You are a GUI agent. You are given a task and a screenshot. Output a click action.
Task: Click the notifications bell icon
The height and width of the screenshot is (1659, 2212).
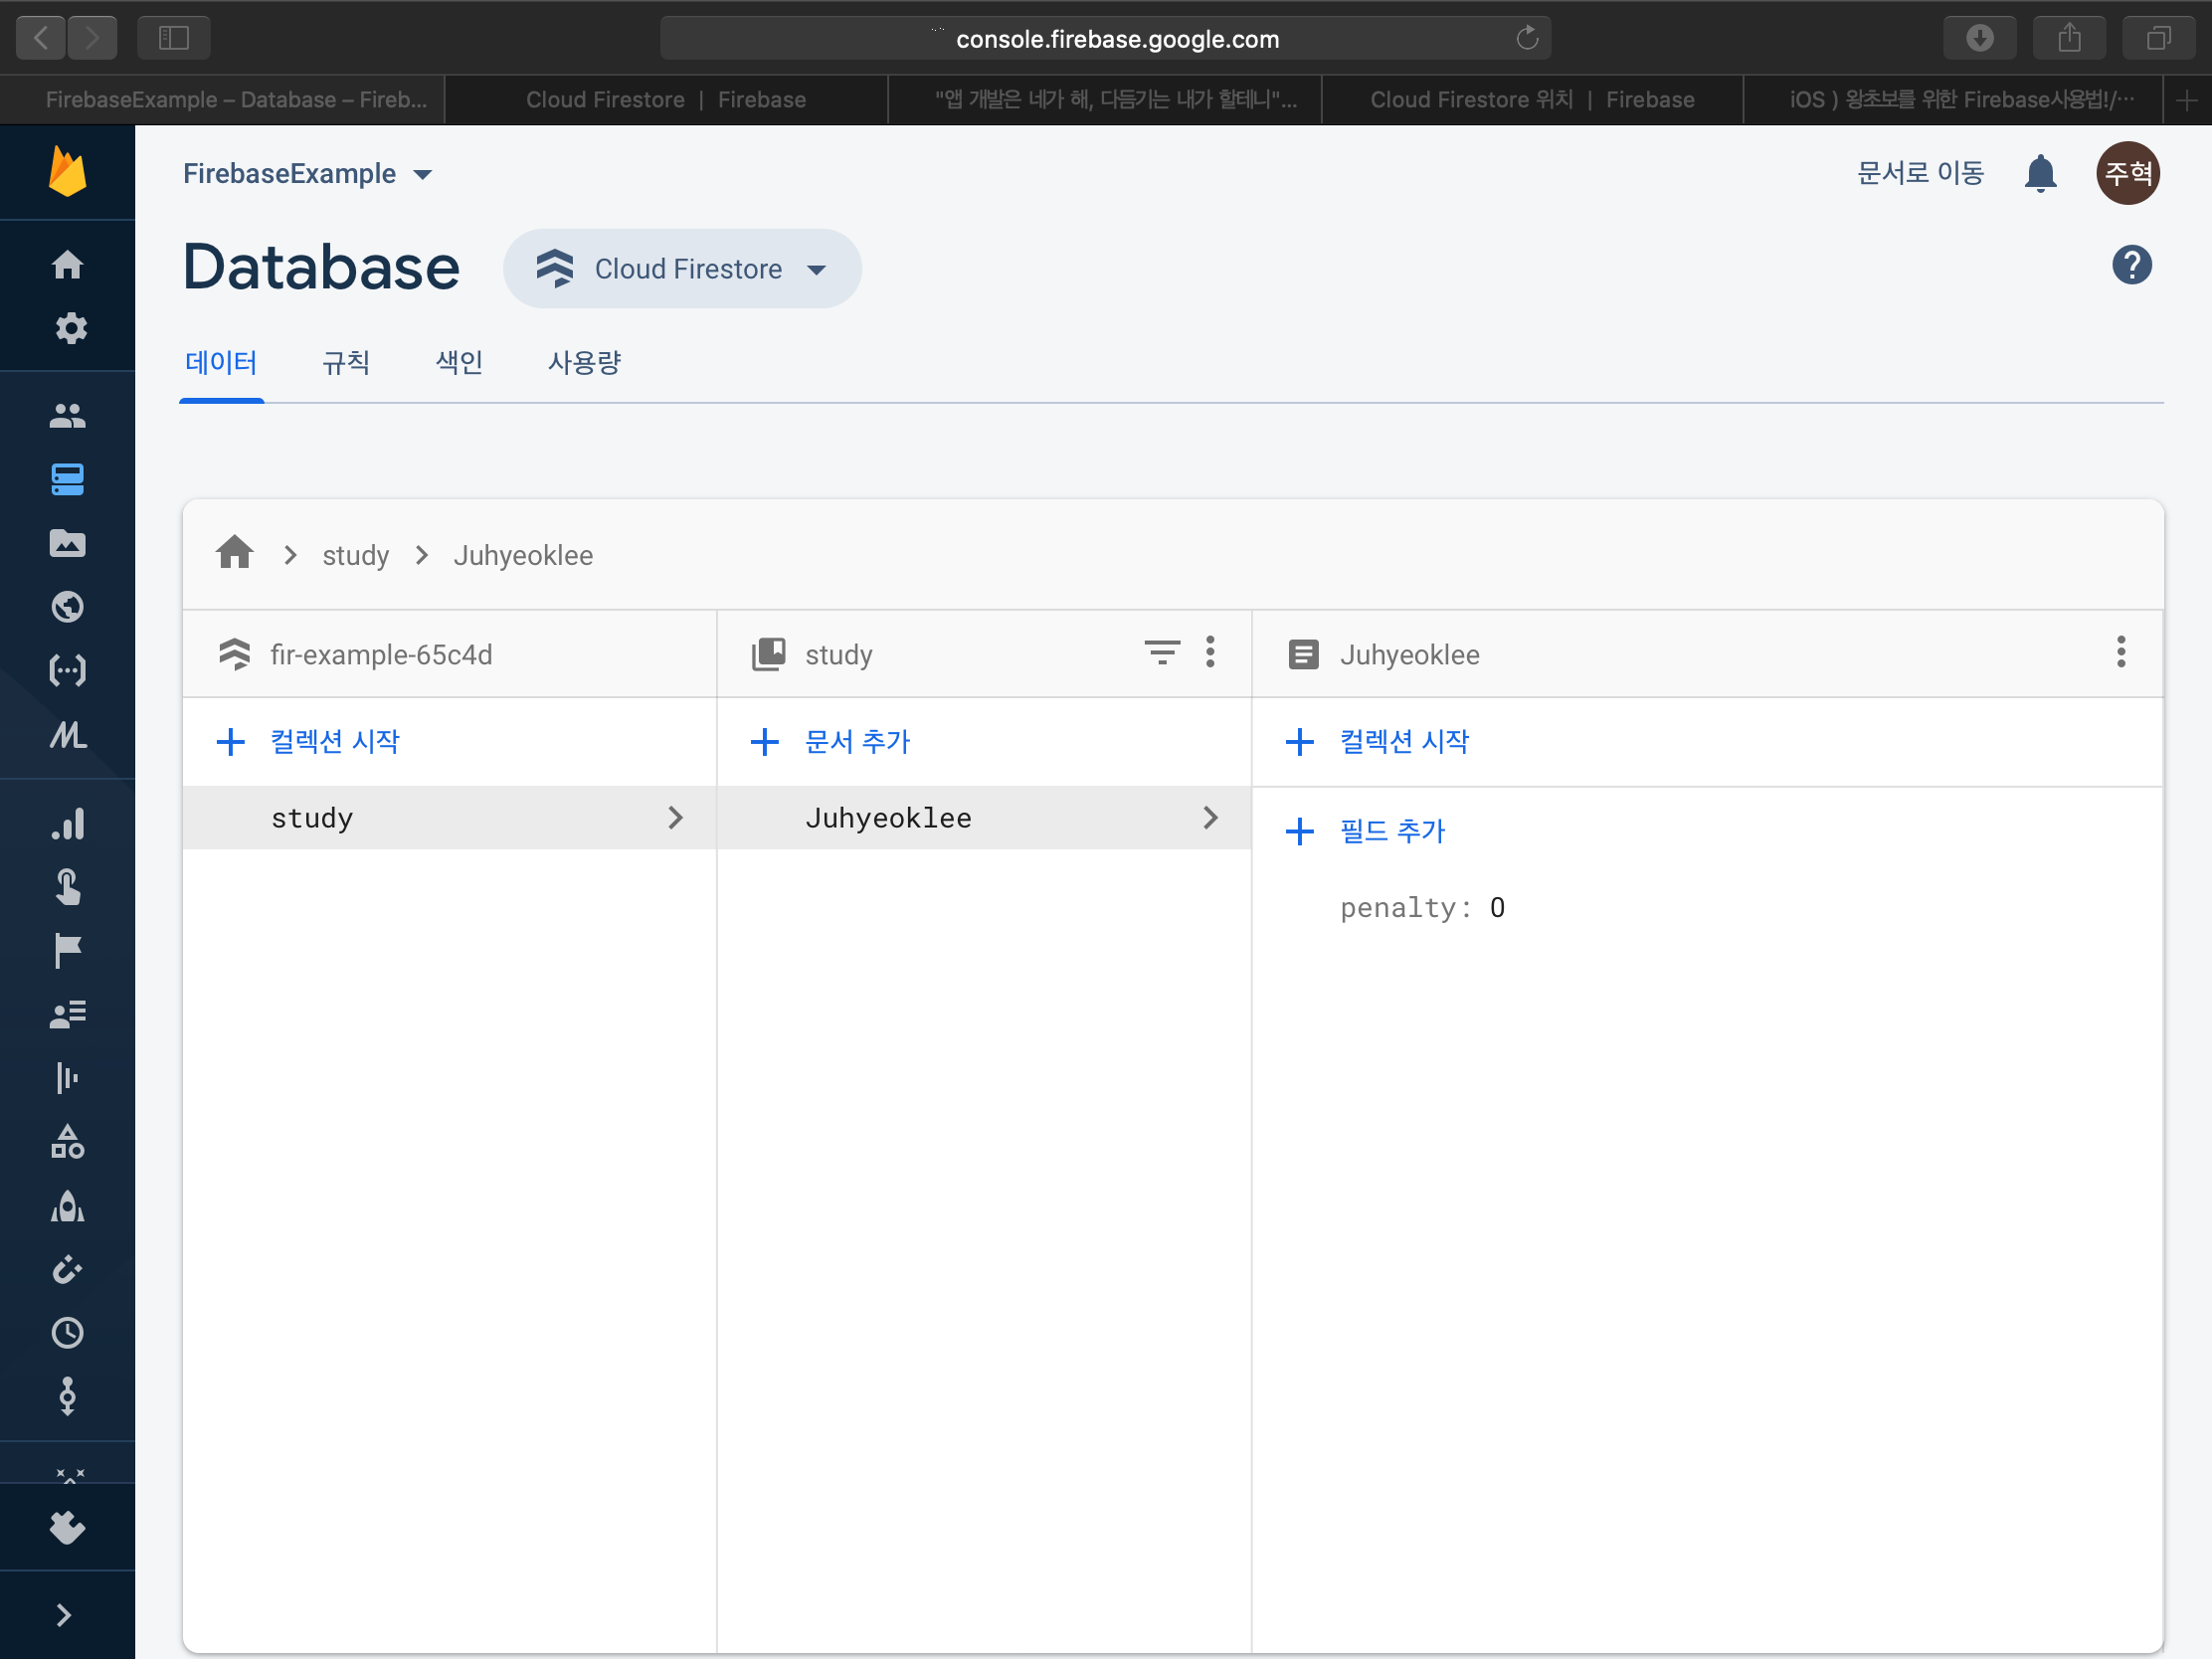[2039, 174]
